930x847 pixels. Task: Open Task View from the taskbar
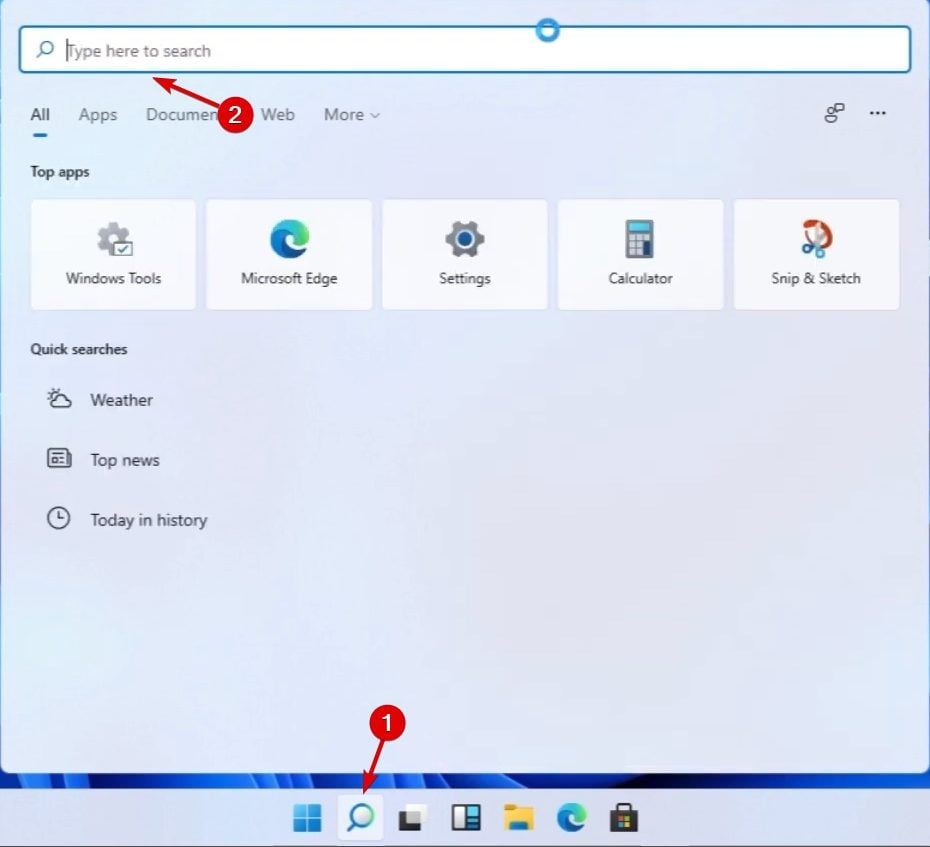pos(411,817)
